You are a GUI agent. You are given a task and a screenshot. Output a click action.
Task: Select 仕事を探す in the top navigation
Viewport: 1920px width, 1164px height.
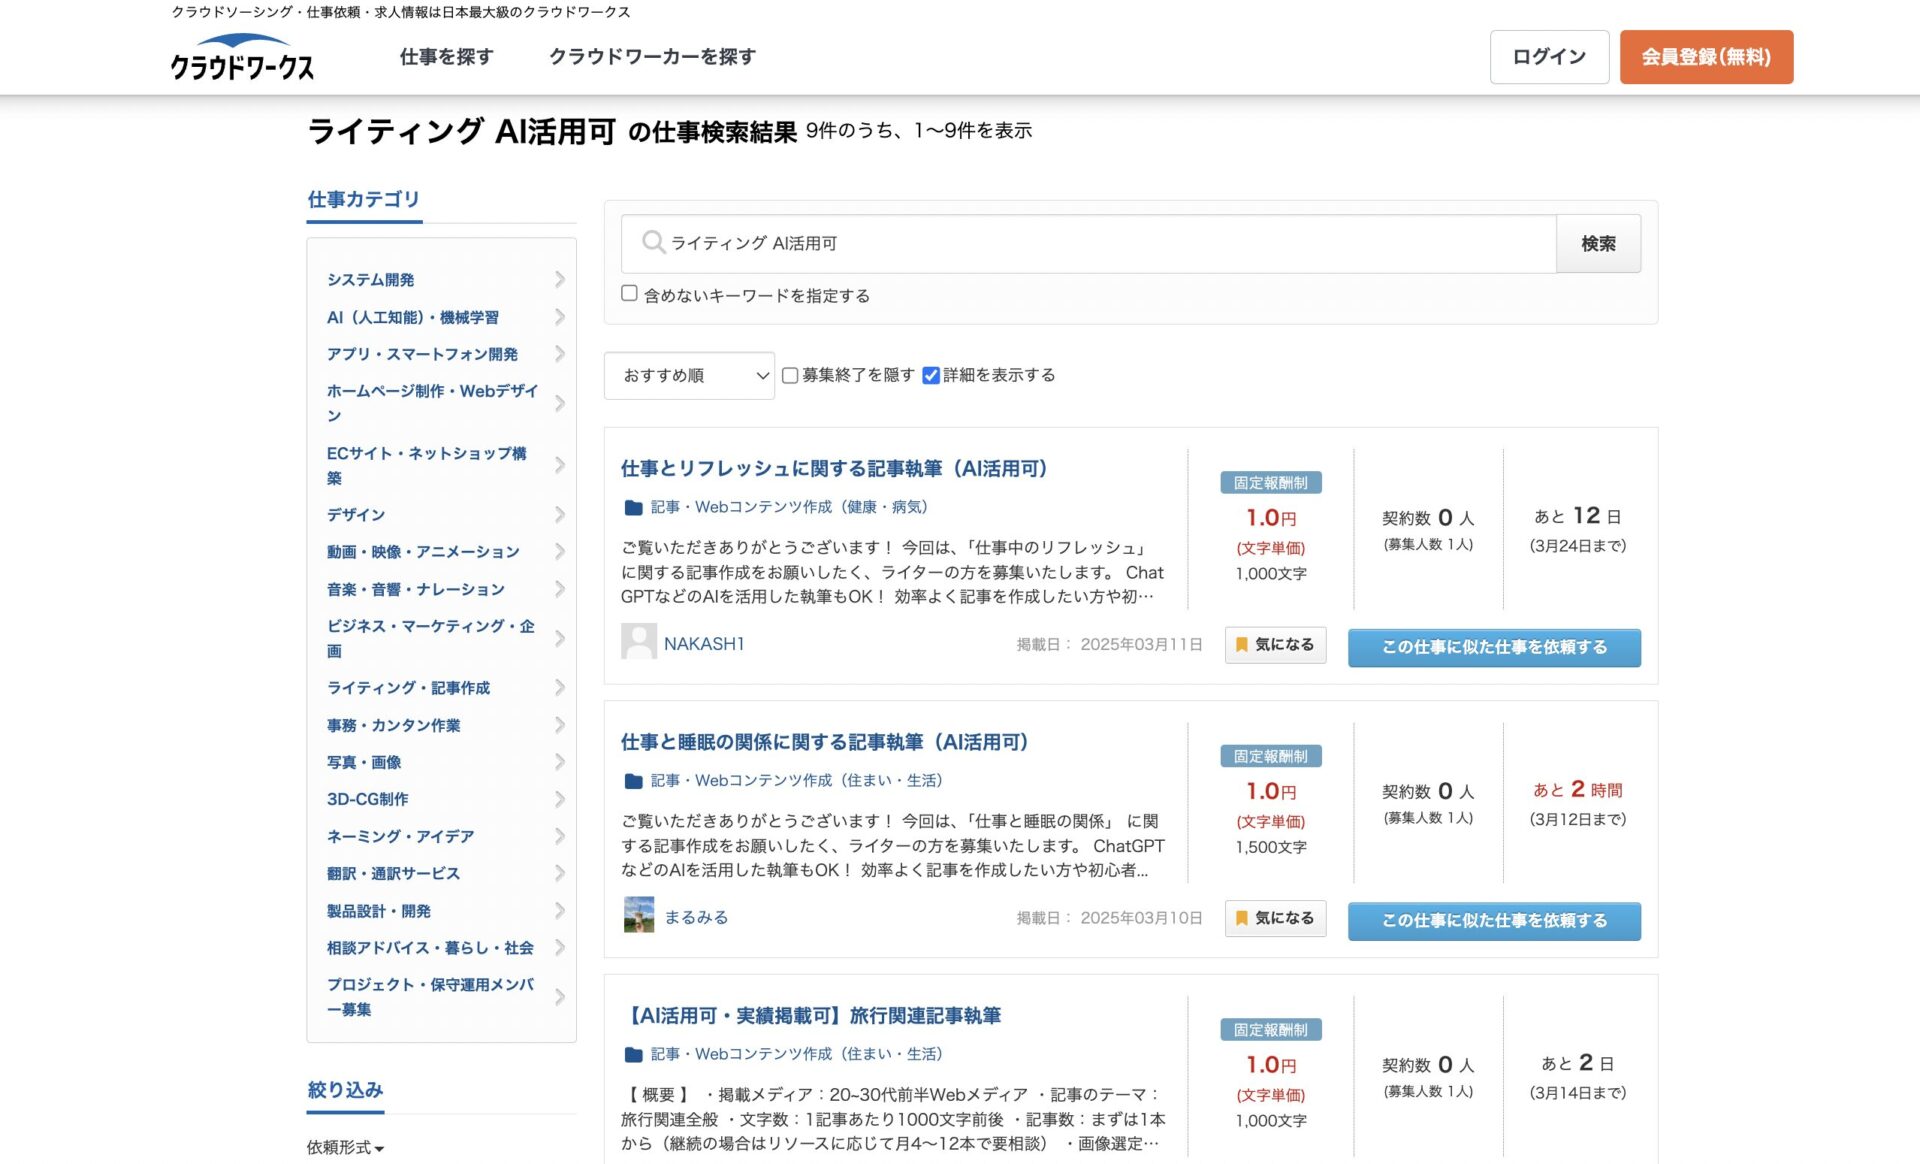tap(445, 57)
